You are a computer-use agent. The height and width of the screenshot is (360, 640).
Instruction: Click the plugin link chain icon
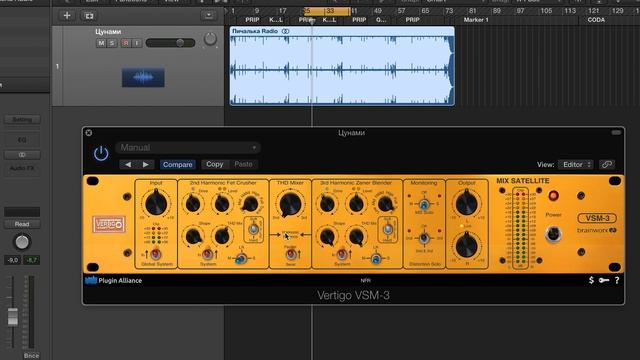[x=607, y=164]
